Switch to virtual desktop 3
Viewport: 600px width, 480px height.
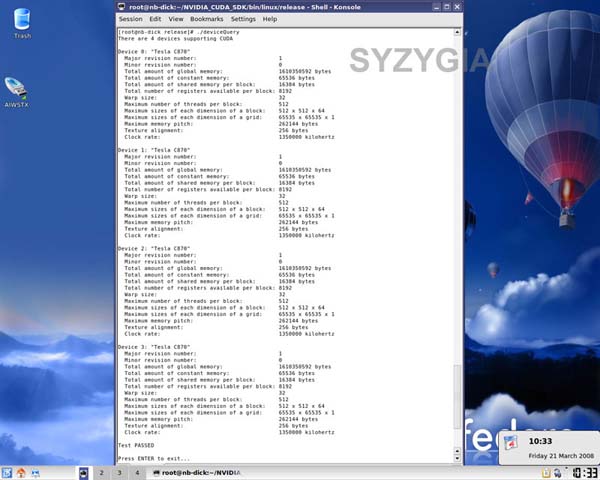pyautogui.click(x=120, y=472)
